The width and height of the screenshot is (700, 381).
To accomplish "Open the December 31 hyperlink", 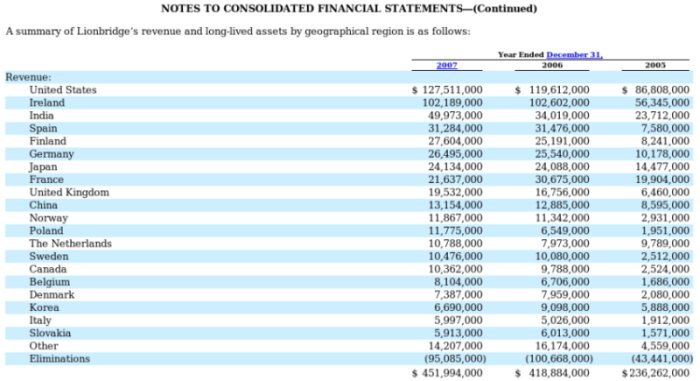I will click(574, 54).
